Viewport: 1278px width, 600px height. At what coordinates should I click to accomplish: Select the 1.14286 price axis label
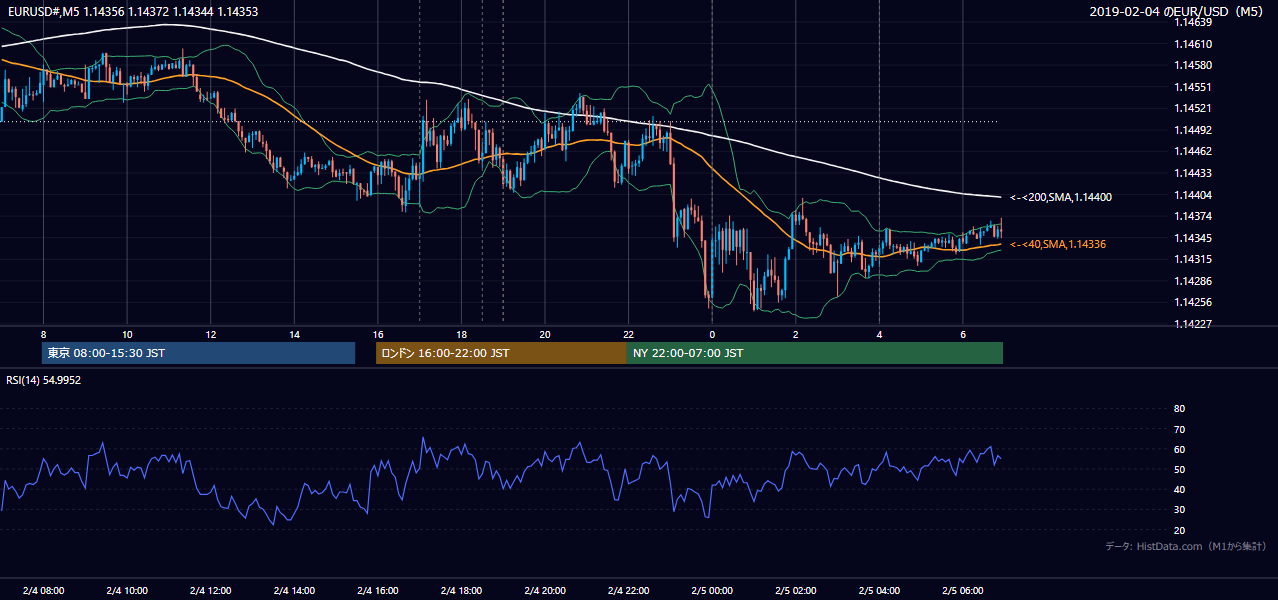[1194, 281]
